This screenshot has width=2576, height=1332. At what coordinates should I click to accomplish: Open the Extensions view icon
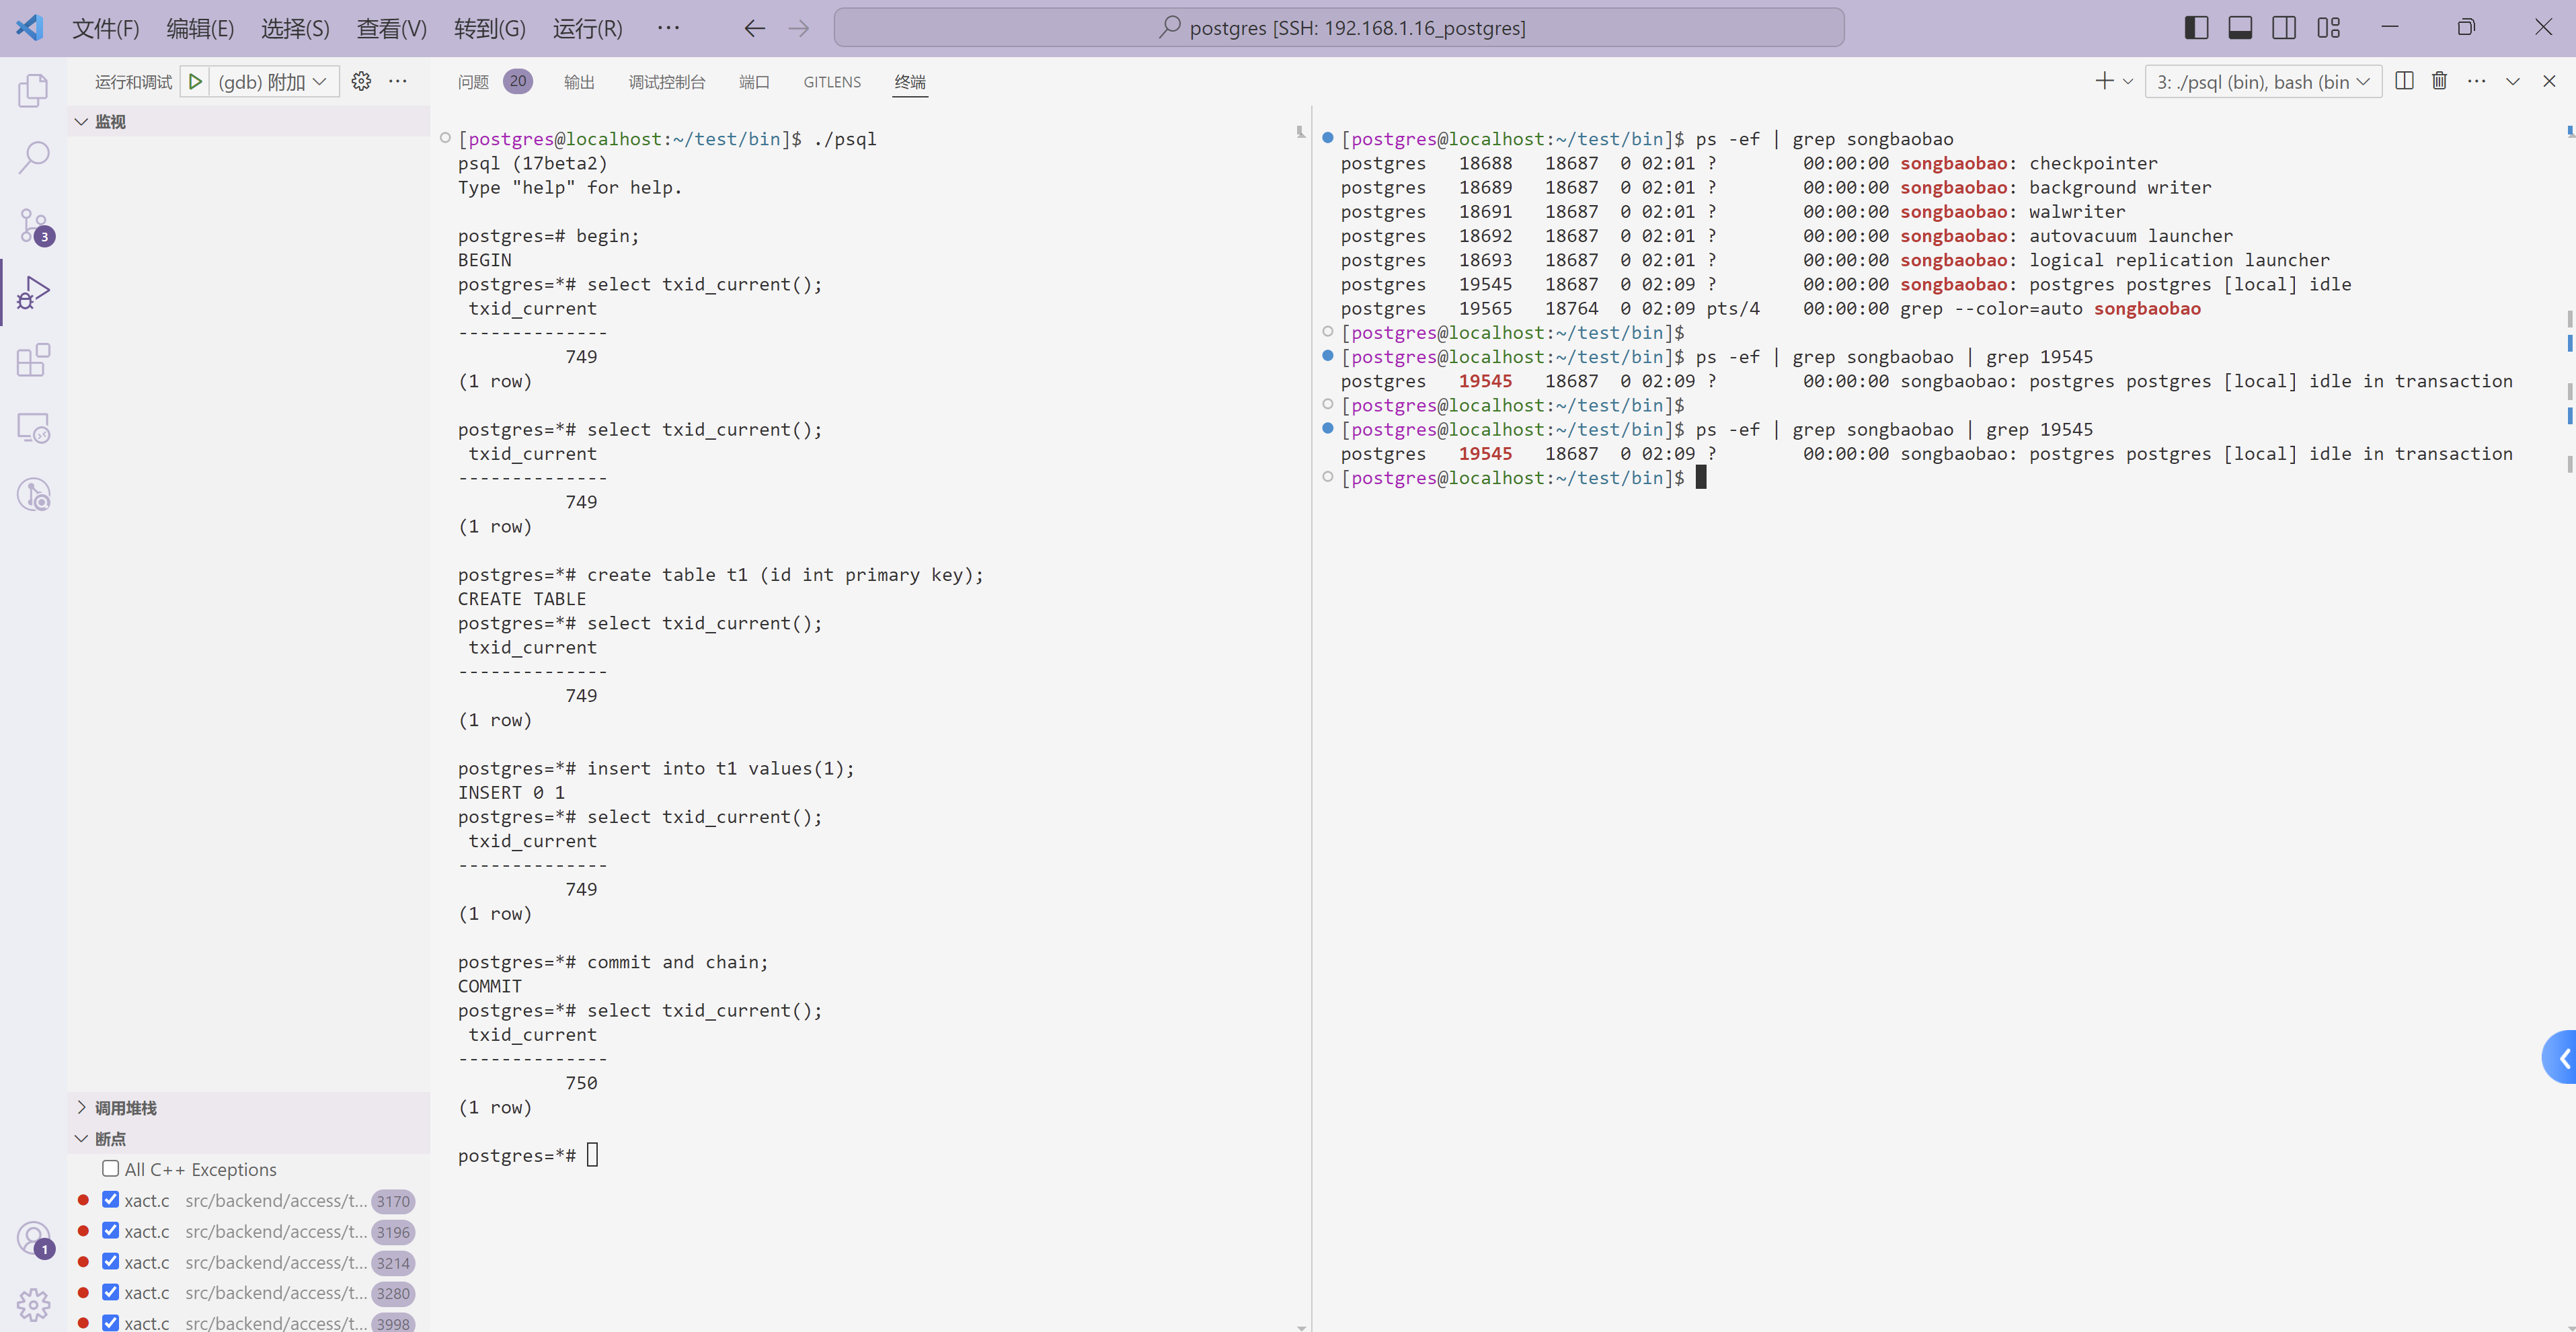33,360
